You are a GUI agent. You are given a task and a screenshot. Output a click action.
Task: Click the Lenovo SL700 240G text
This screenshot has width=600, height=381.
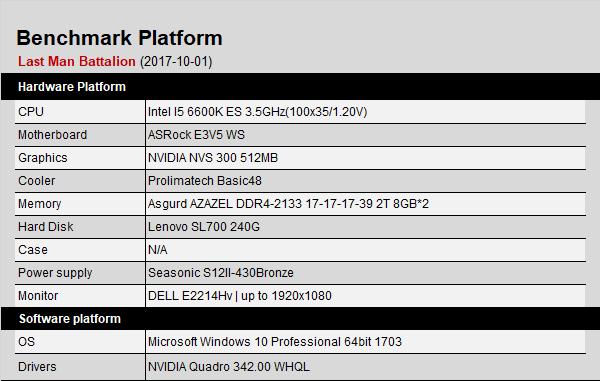pos(204,226)
